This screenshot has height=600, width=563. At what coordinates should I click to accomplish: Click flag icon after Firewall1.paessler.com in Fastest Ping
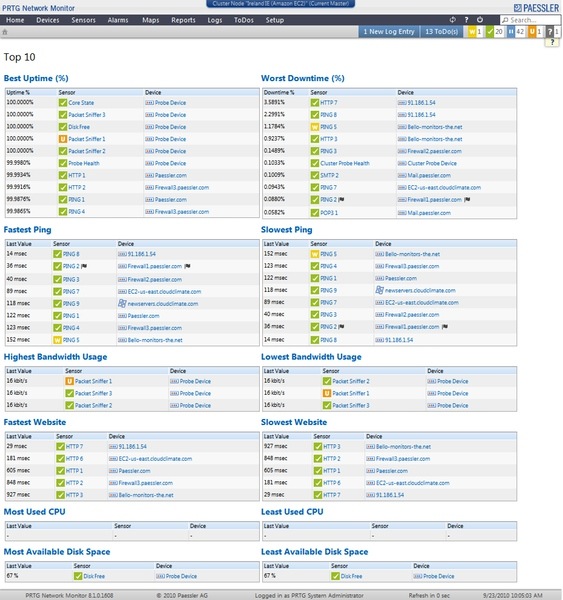[x=188, y=266]
